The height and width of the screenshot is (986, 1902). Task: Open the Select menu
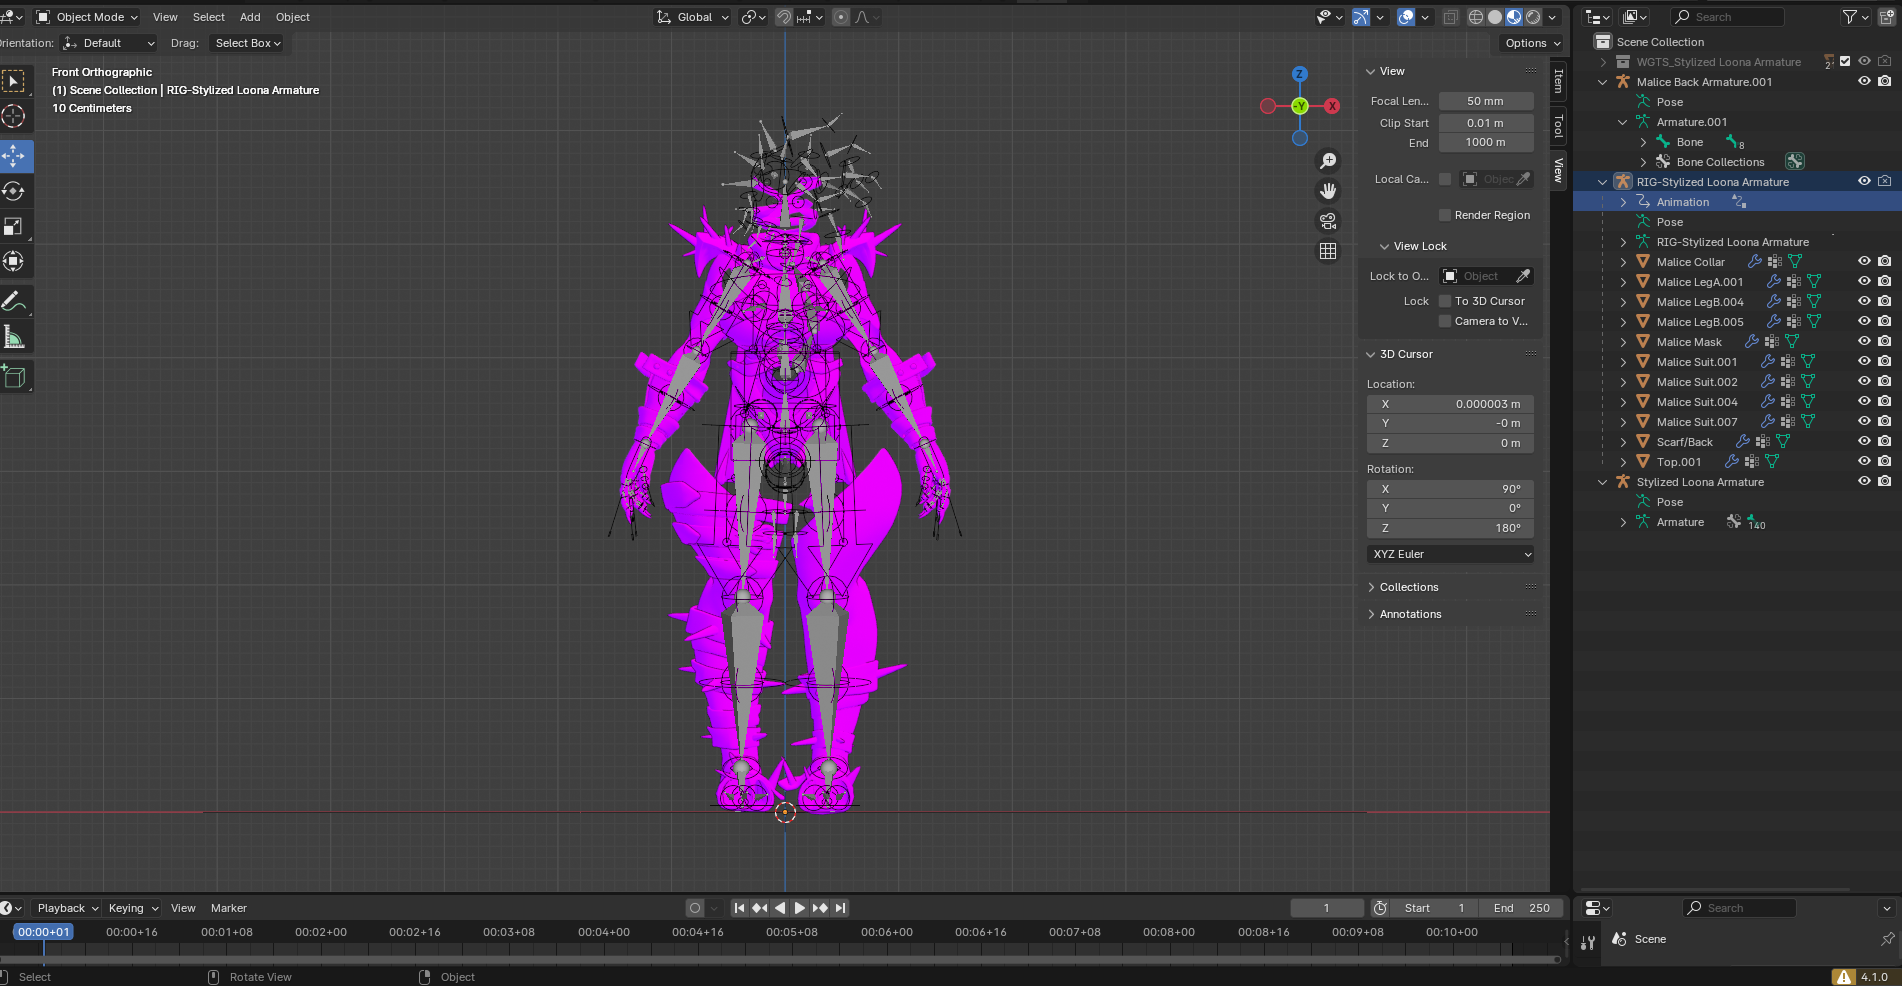click(209, 17)
